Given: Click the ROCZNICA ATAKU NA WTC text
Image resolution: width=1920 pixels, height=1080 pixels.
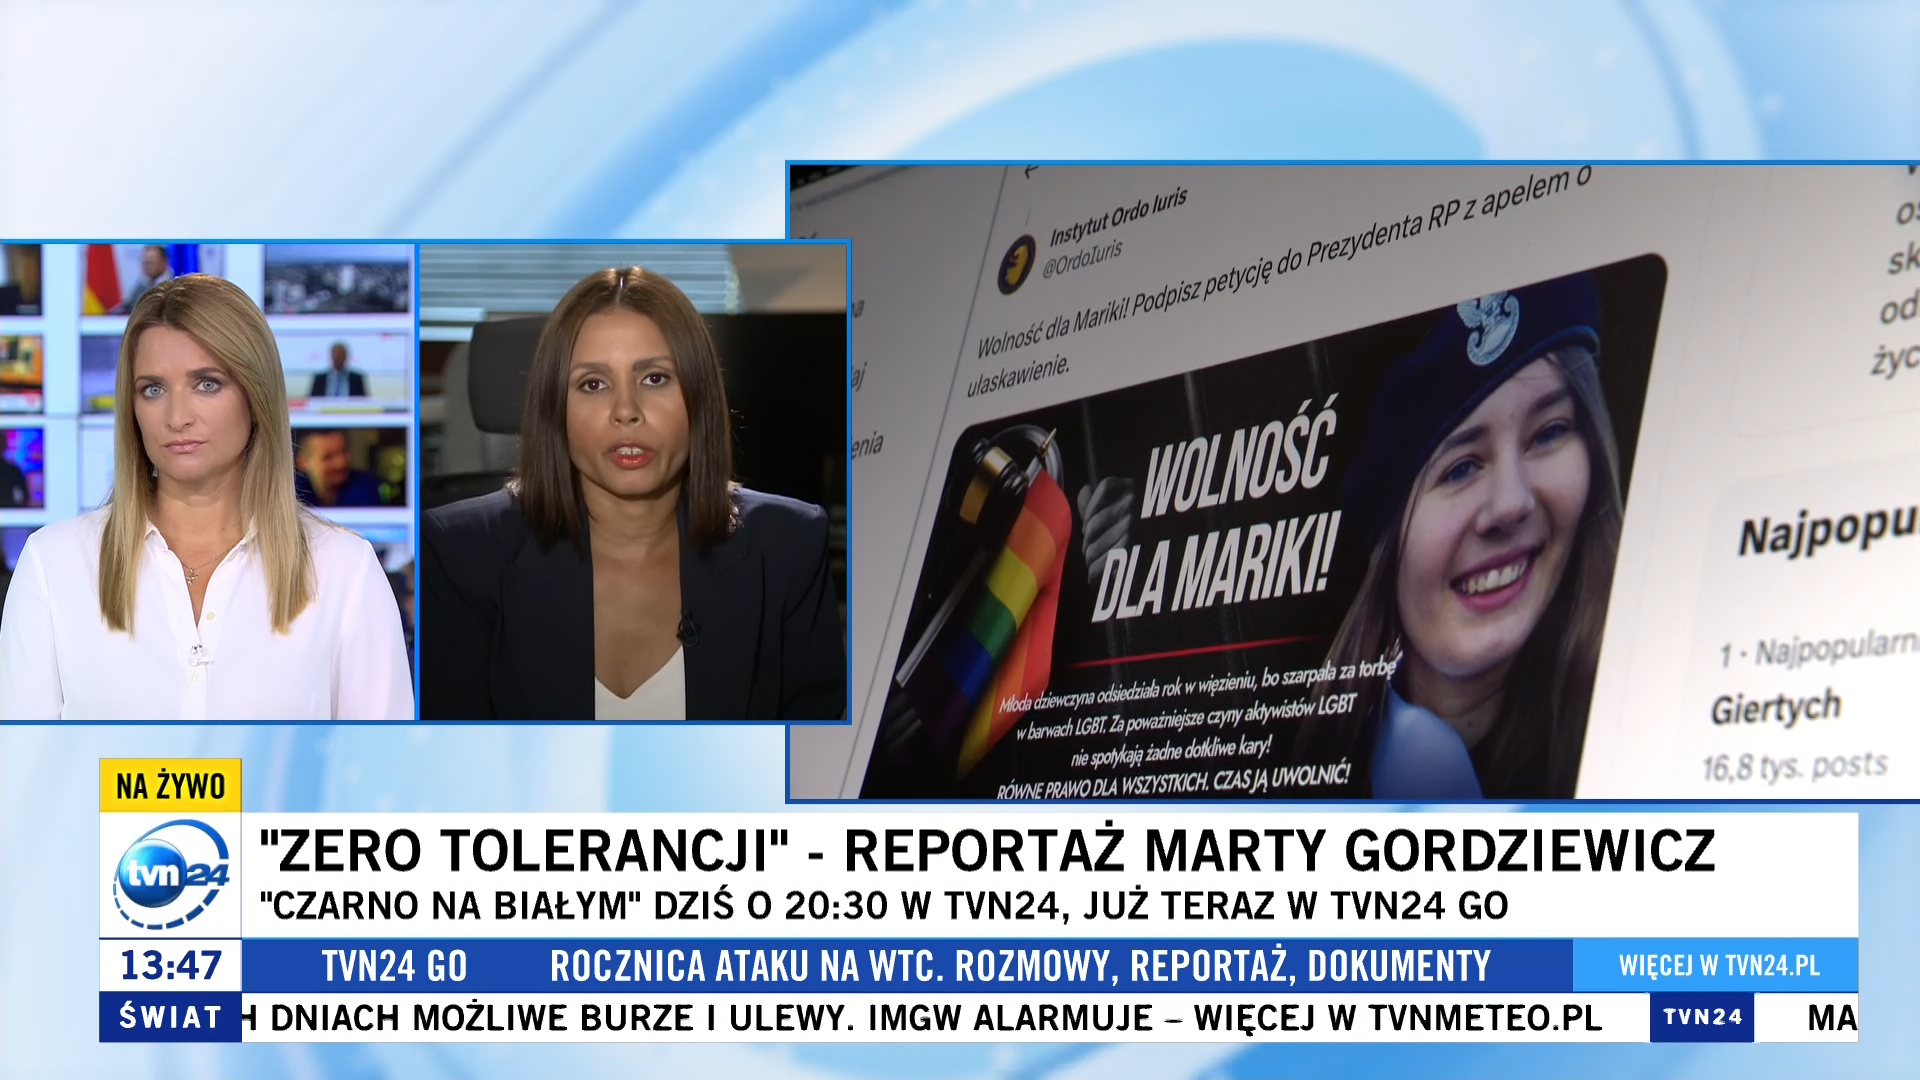Looking at the screenshot, I should [x=1020, y=966].
